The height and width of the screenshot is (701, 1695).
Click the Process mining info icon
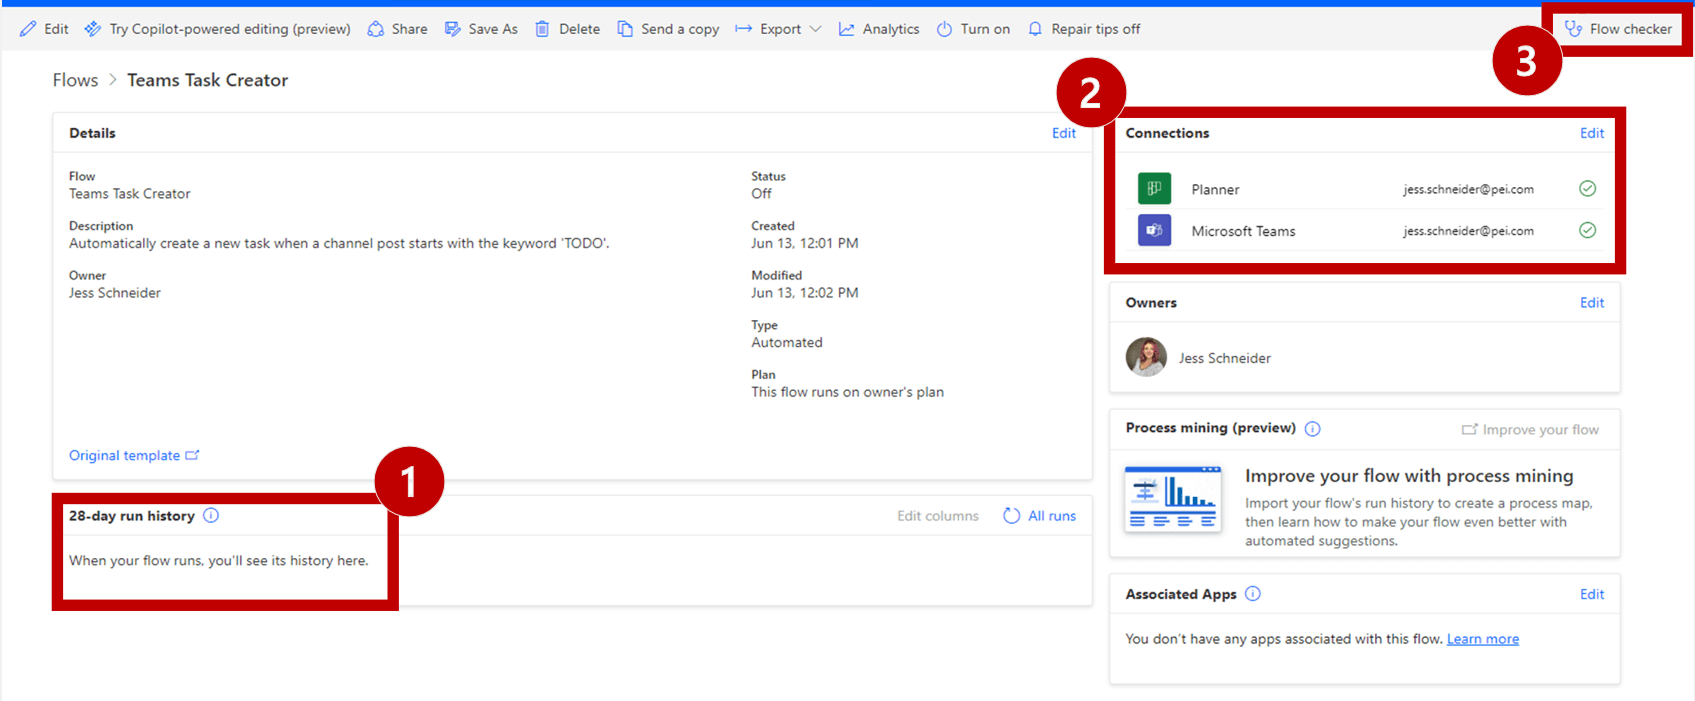pos(1312,428)
